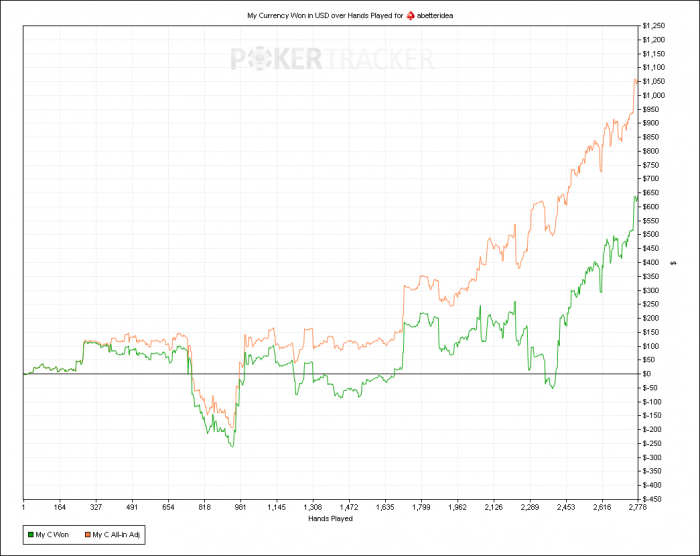Select the 'My C Won' legend label
The width and height of the screenshot is (700, 556).
tap(52, 535)
